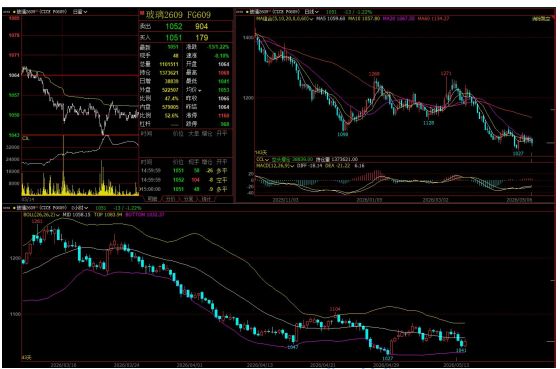Click the yellow dot marker in the hourly chart header
The image size is (560, 369).
(14, 208)
